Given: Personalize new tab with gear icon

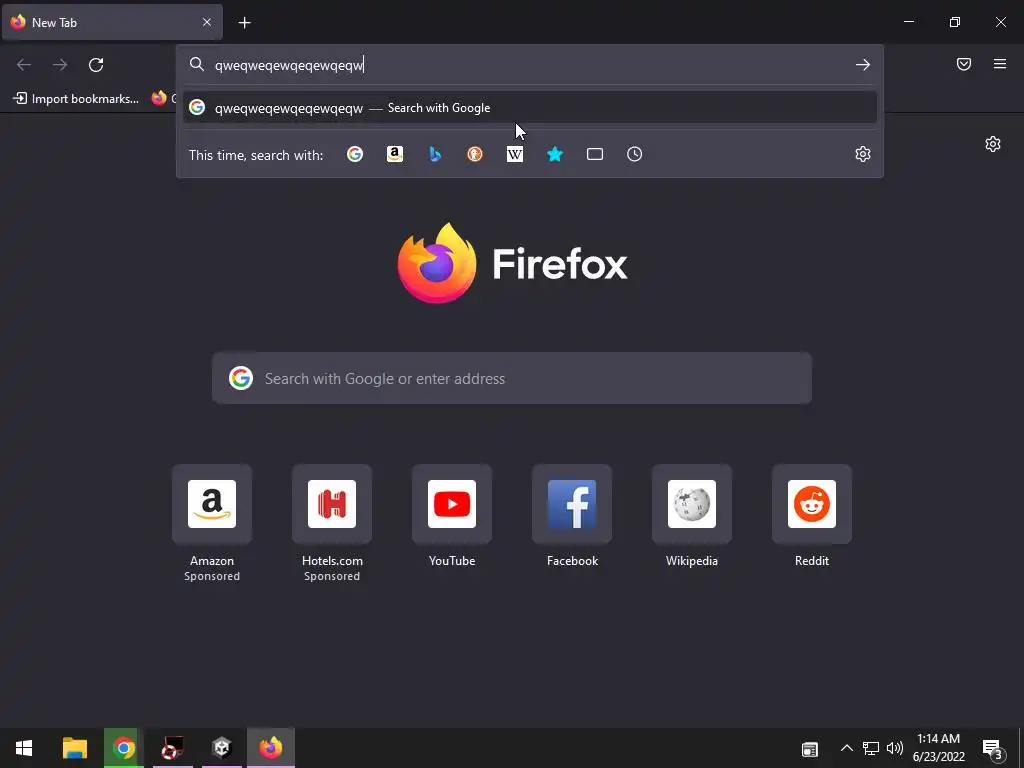Looking at the screenshot, I should pos(993,144).
